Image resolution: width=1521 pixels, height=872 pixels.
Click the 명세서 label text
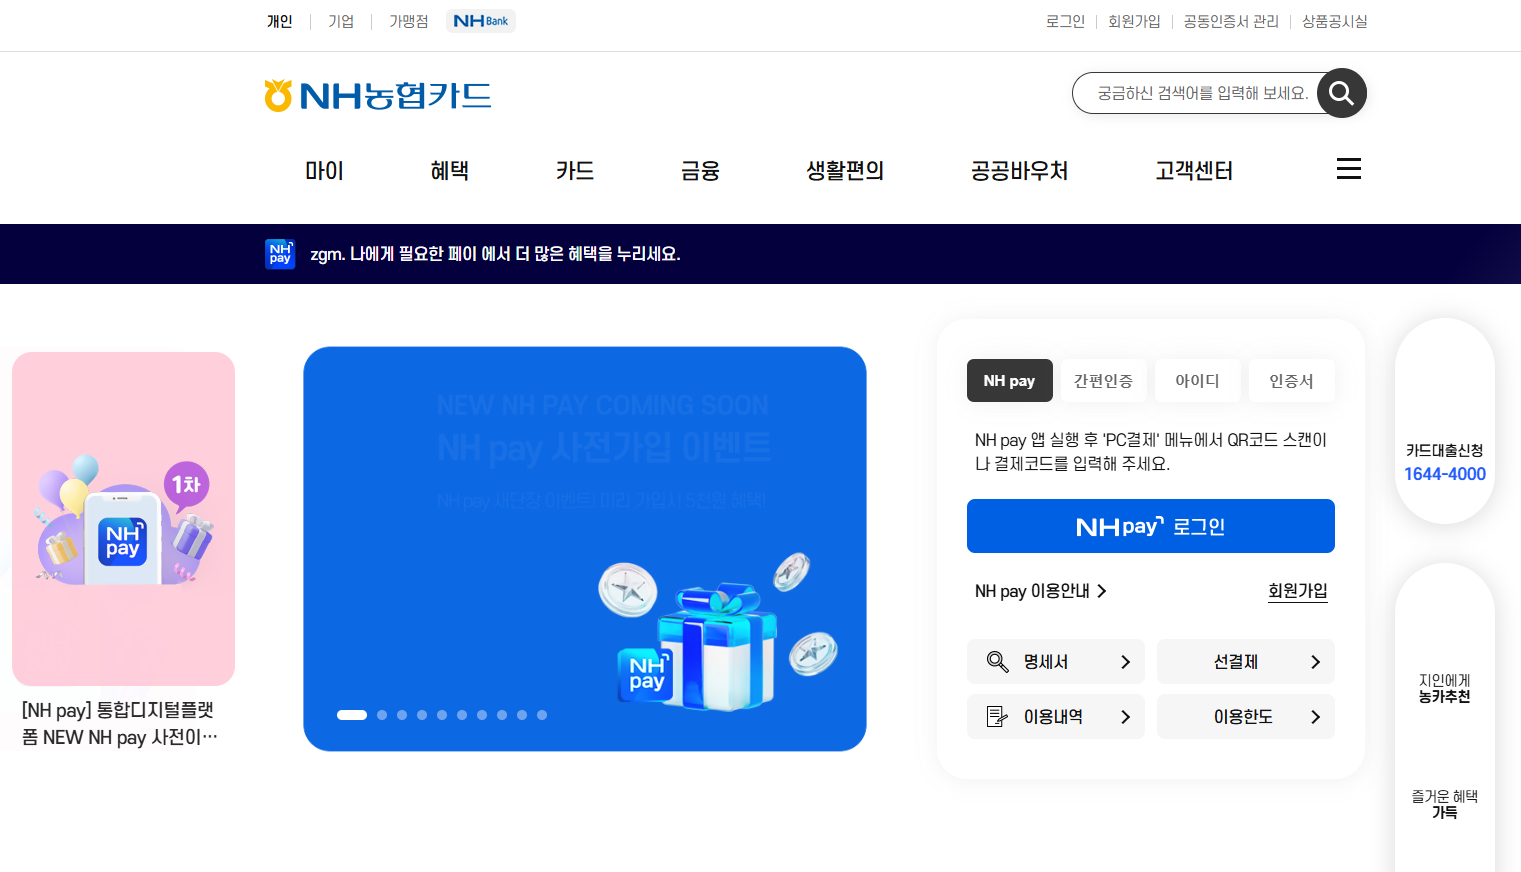(x=1046, y=662)
